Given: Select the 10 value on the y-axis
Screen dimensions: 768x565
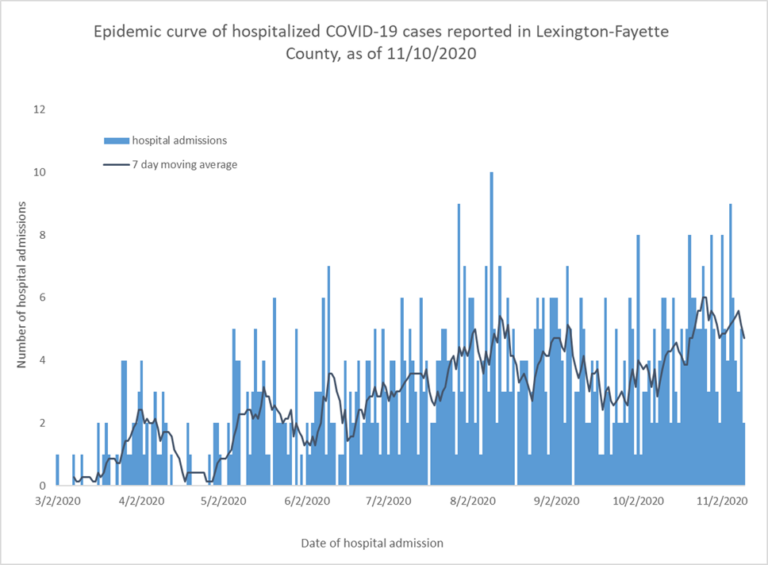Looking at the screenshot, I should pyautogui.click(x=39, y=173).
